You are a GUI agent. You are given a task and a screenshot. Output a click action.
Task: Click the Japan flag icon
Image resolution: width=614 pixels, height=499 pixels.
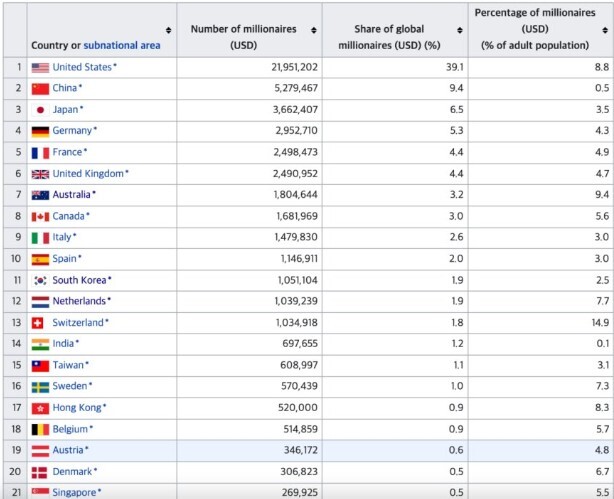click(40, 109)
